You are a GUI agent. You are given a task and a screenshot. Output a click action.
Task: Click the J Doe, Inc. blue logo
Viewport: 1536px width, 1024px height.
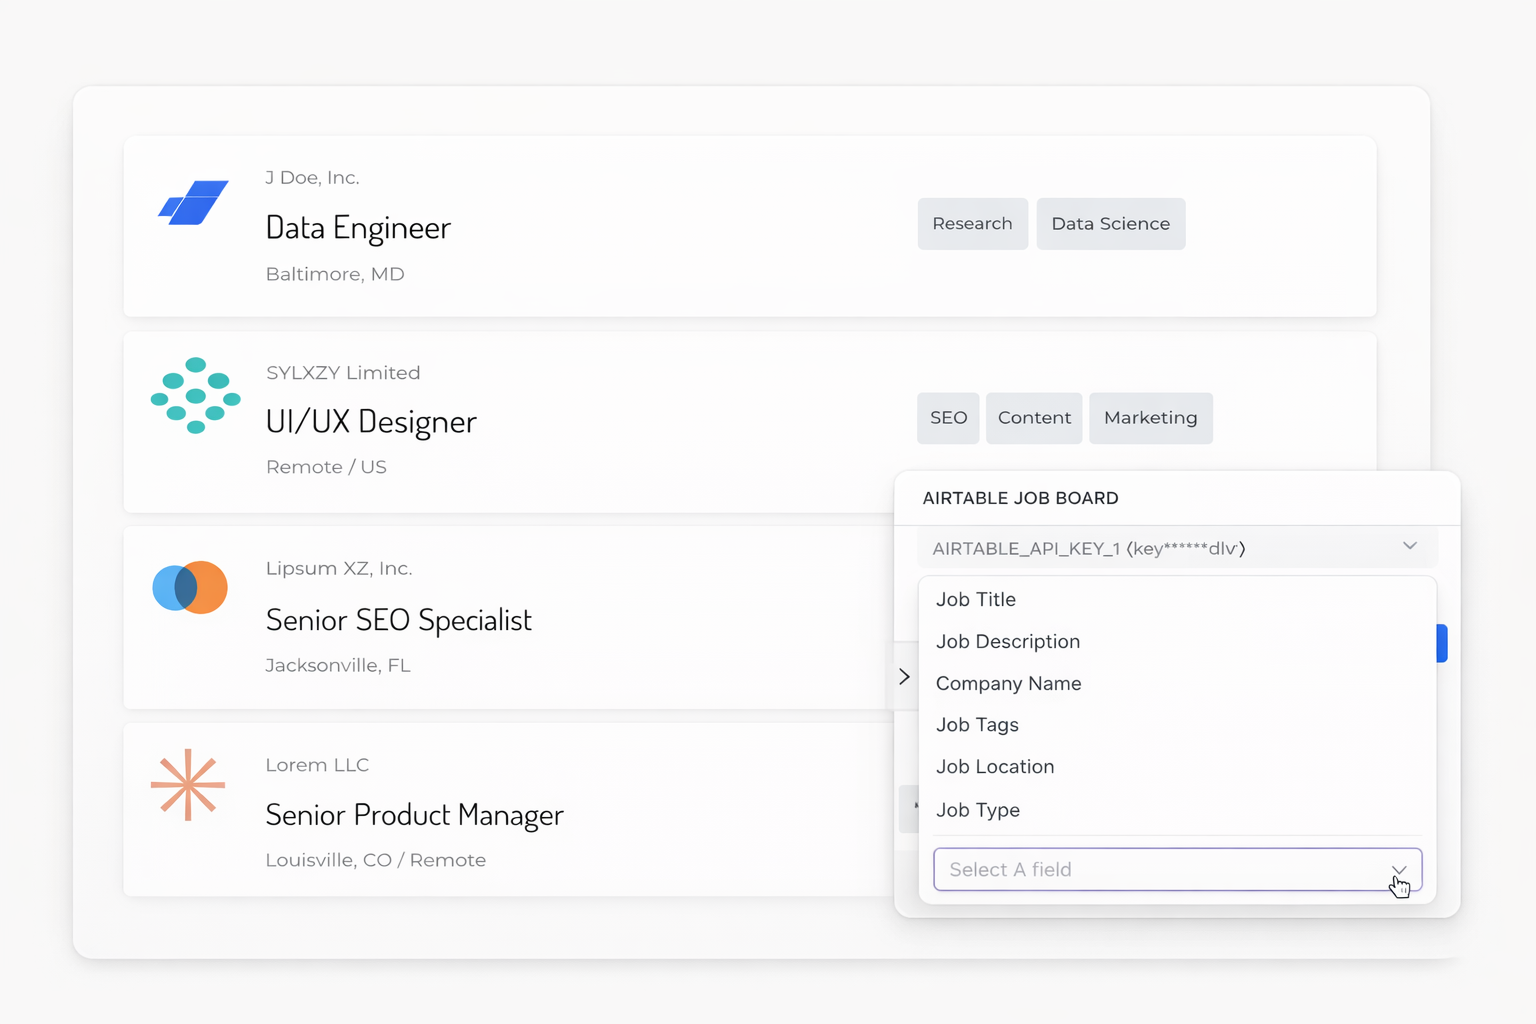193,203
